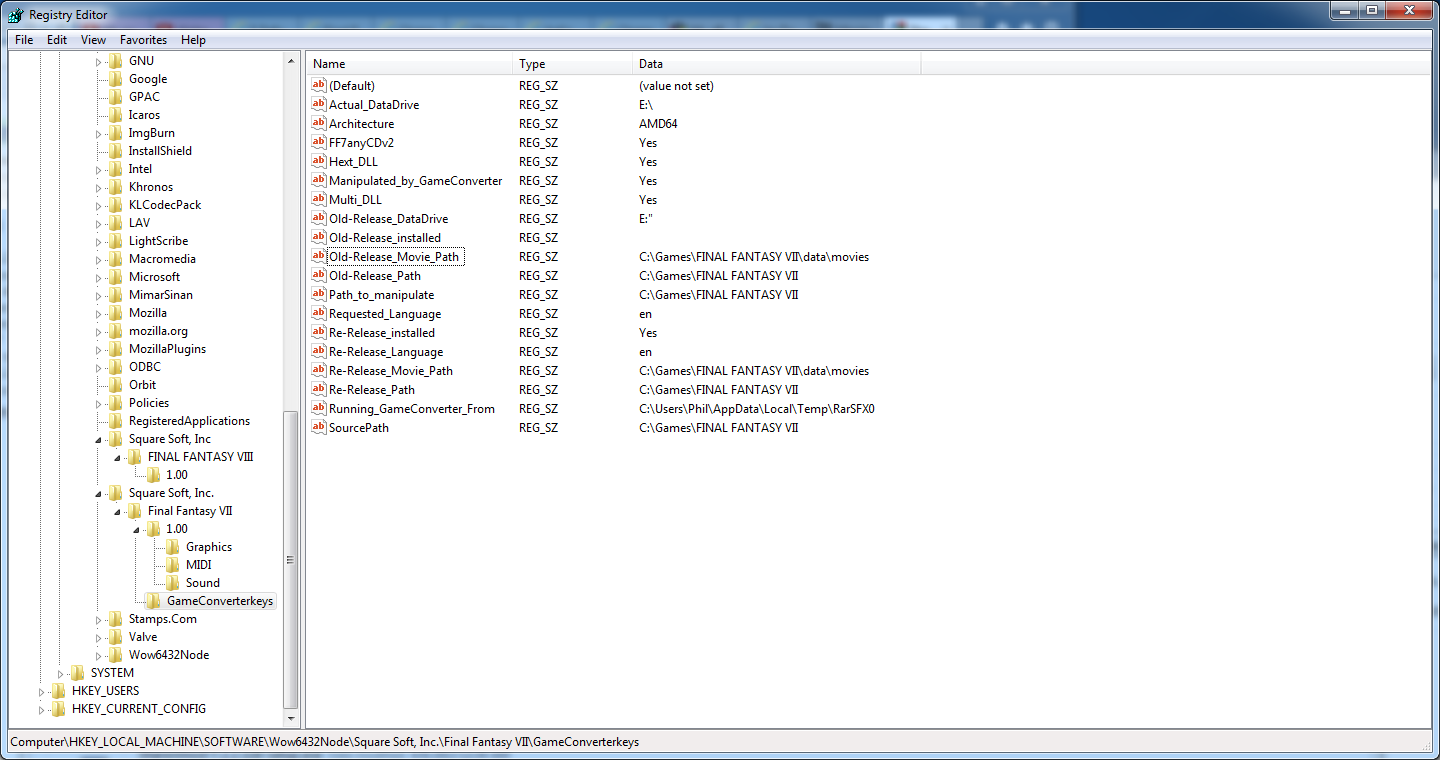Click the Microsoft folder icon
1440x760 pixels.
116,277
